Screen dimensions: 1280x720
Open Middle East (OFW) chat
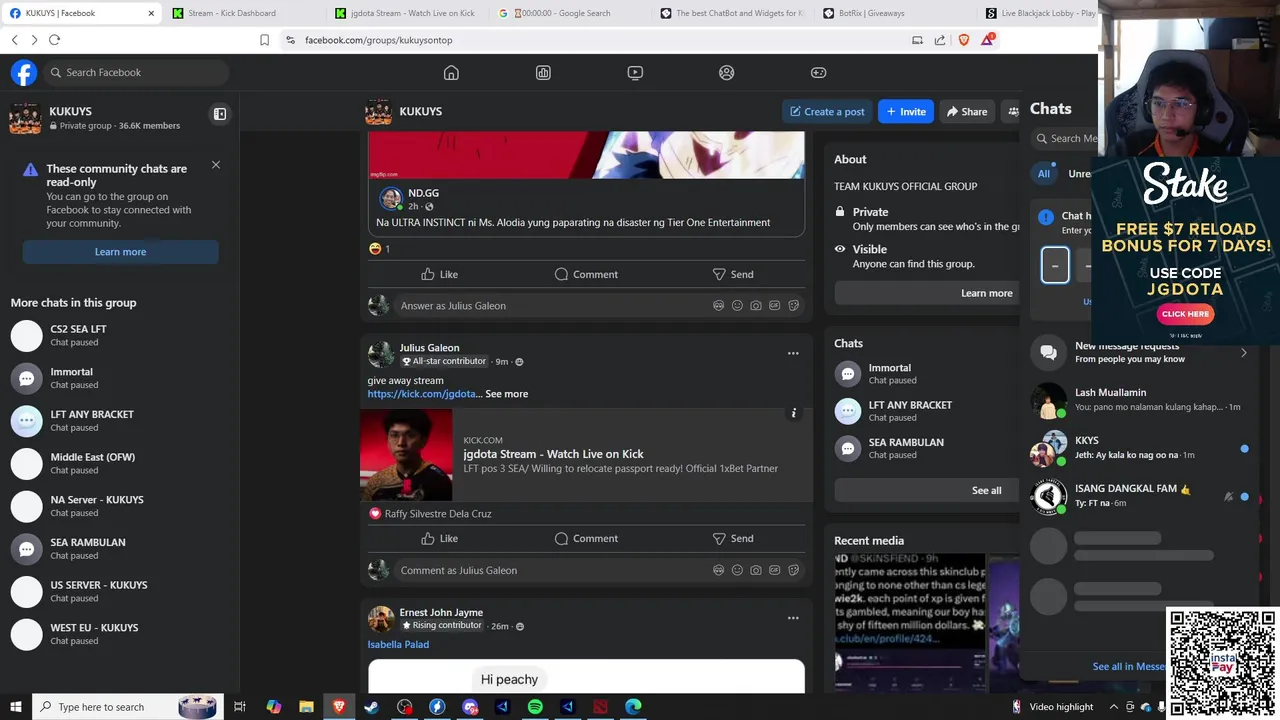click(120, 463)
